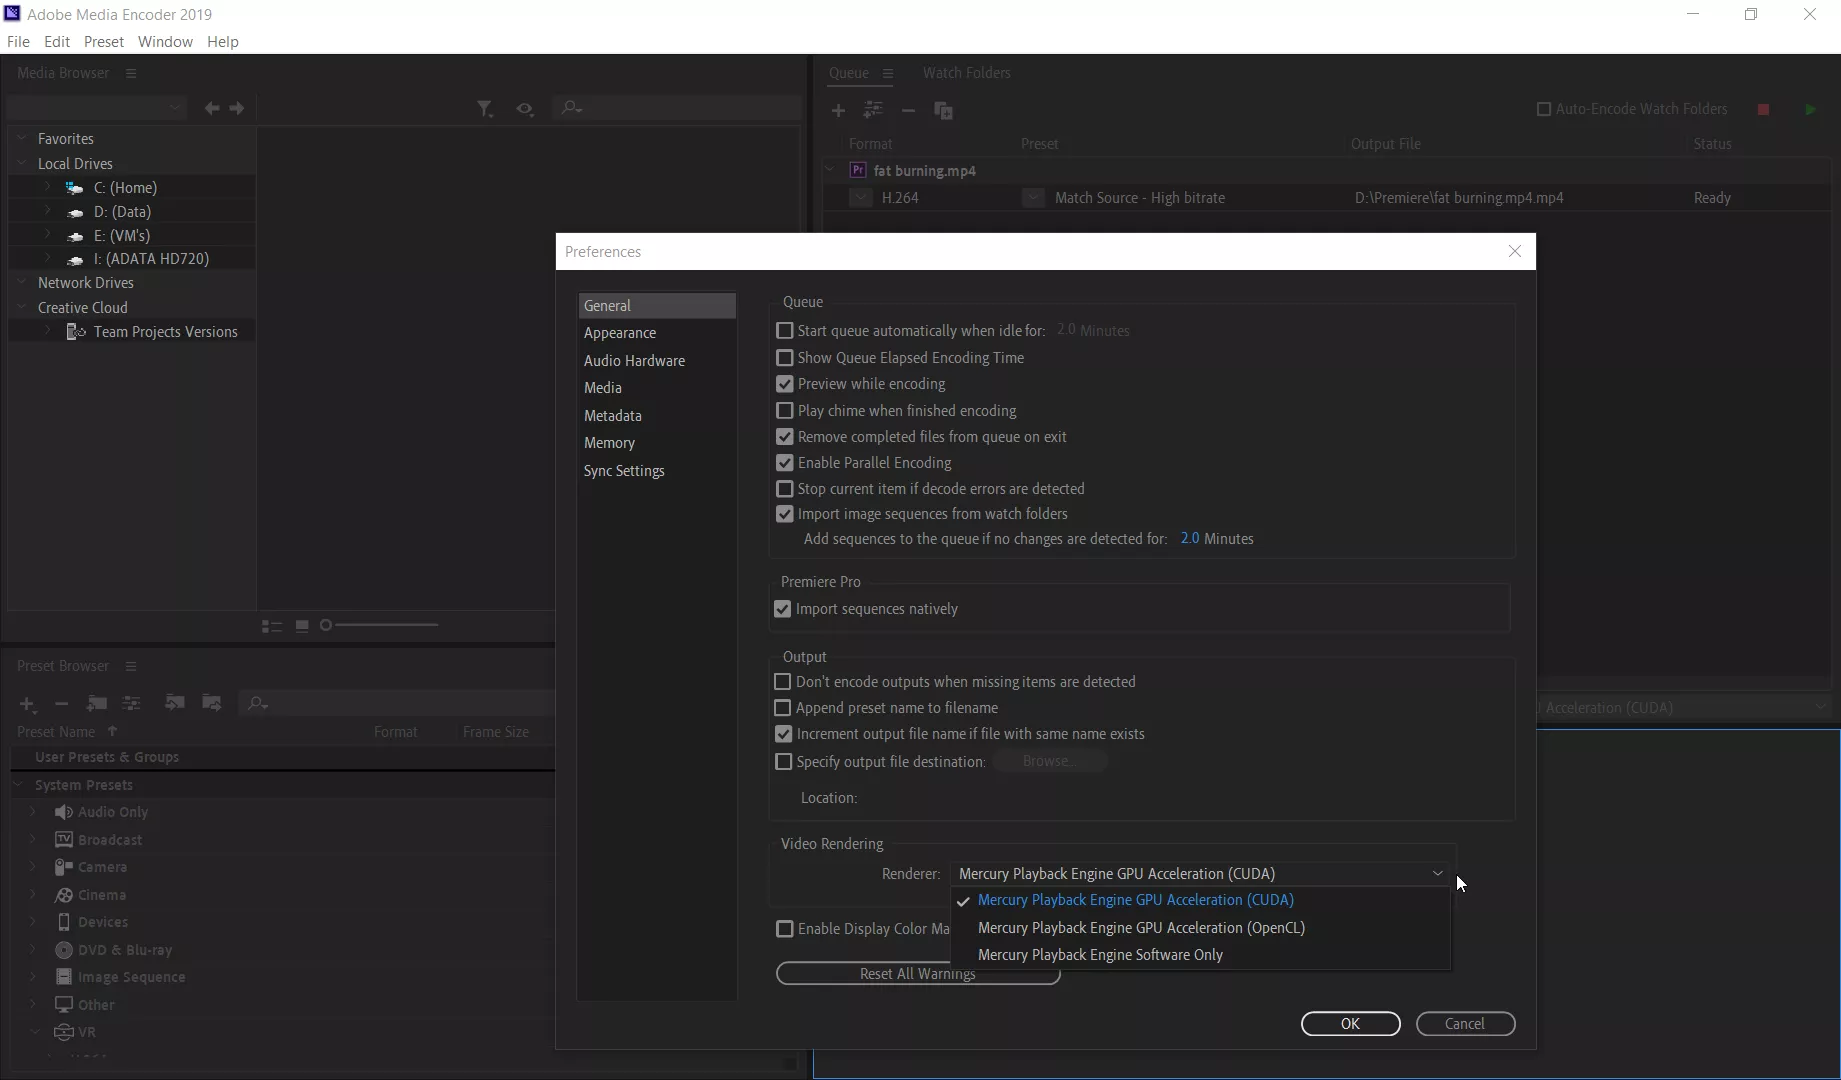
Task: Collapse the Local Drives tree node
Action: point(21,163)
